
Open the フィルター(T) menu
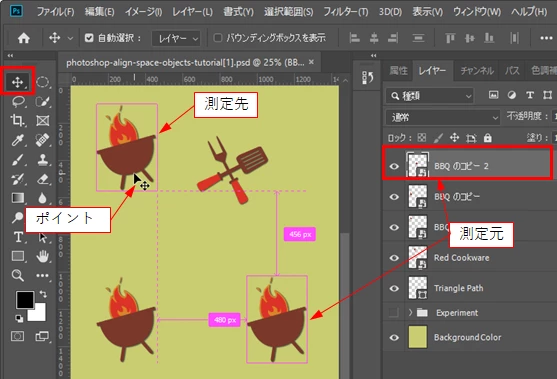tap(346, 12)
